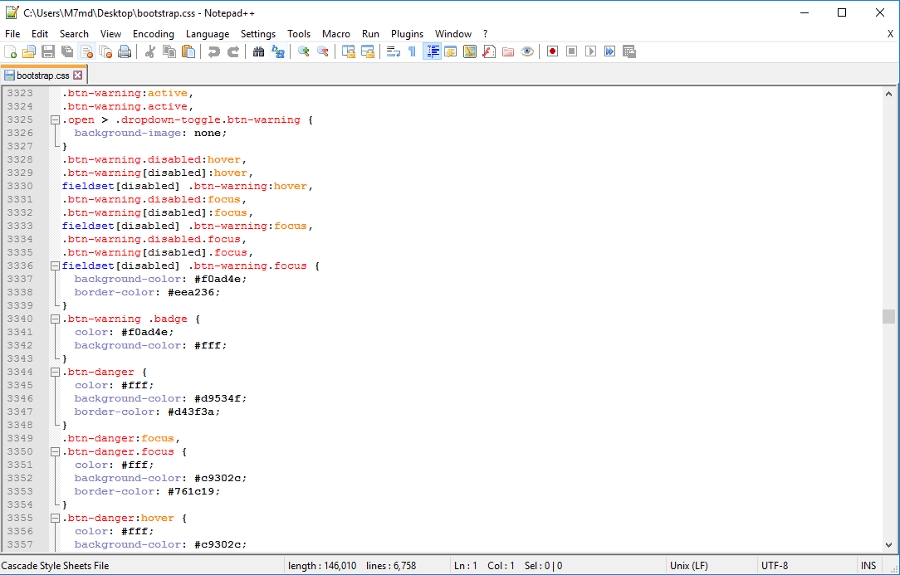Open the Document Map panel icon
Screen dimensions: 900x575
pos(470,52)
